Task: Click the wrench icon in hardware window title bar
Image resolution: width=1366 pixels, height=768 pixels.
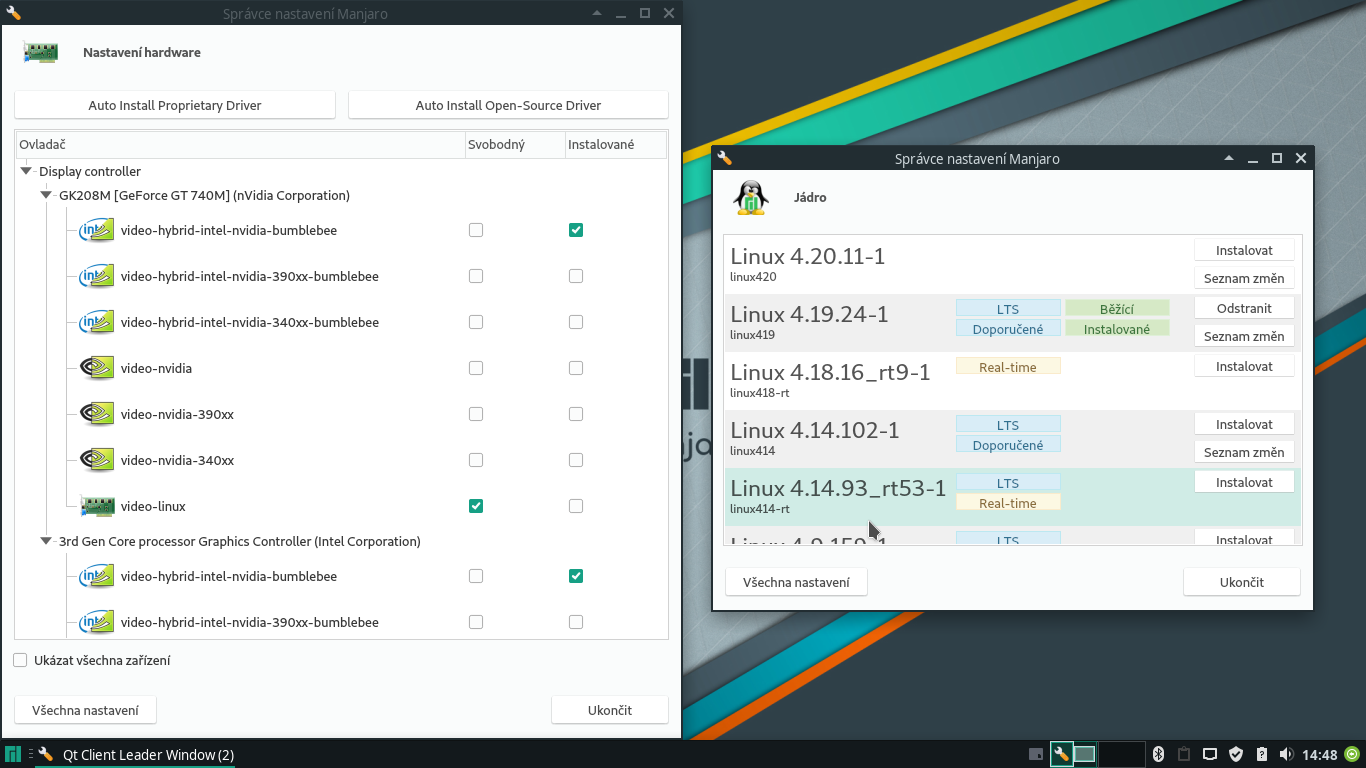Action: tap(13, 14)
